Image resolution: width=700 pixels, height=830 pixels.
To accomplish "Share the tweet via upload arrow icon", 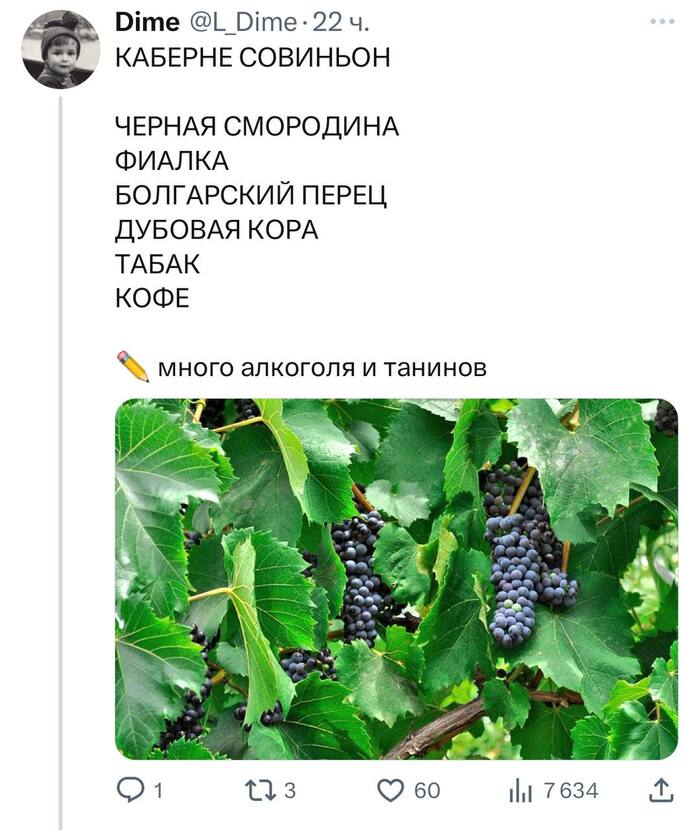I will (x=661, y=791).
